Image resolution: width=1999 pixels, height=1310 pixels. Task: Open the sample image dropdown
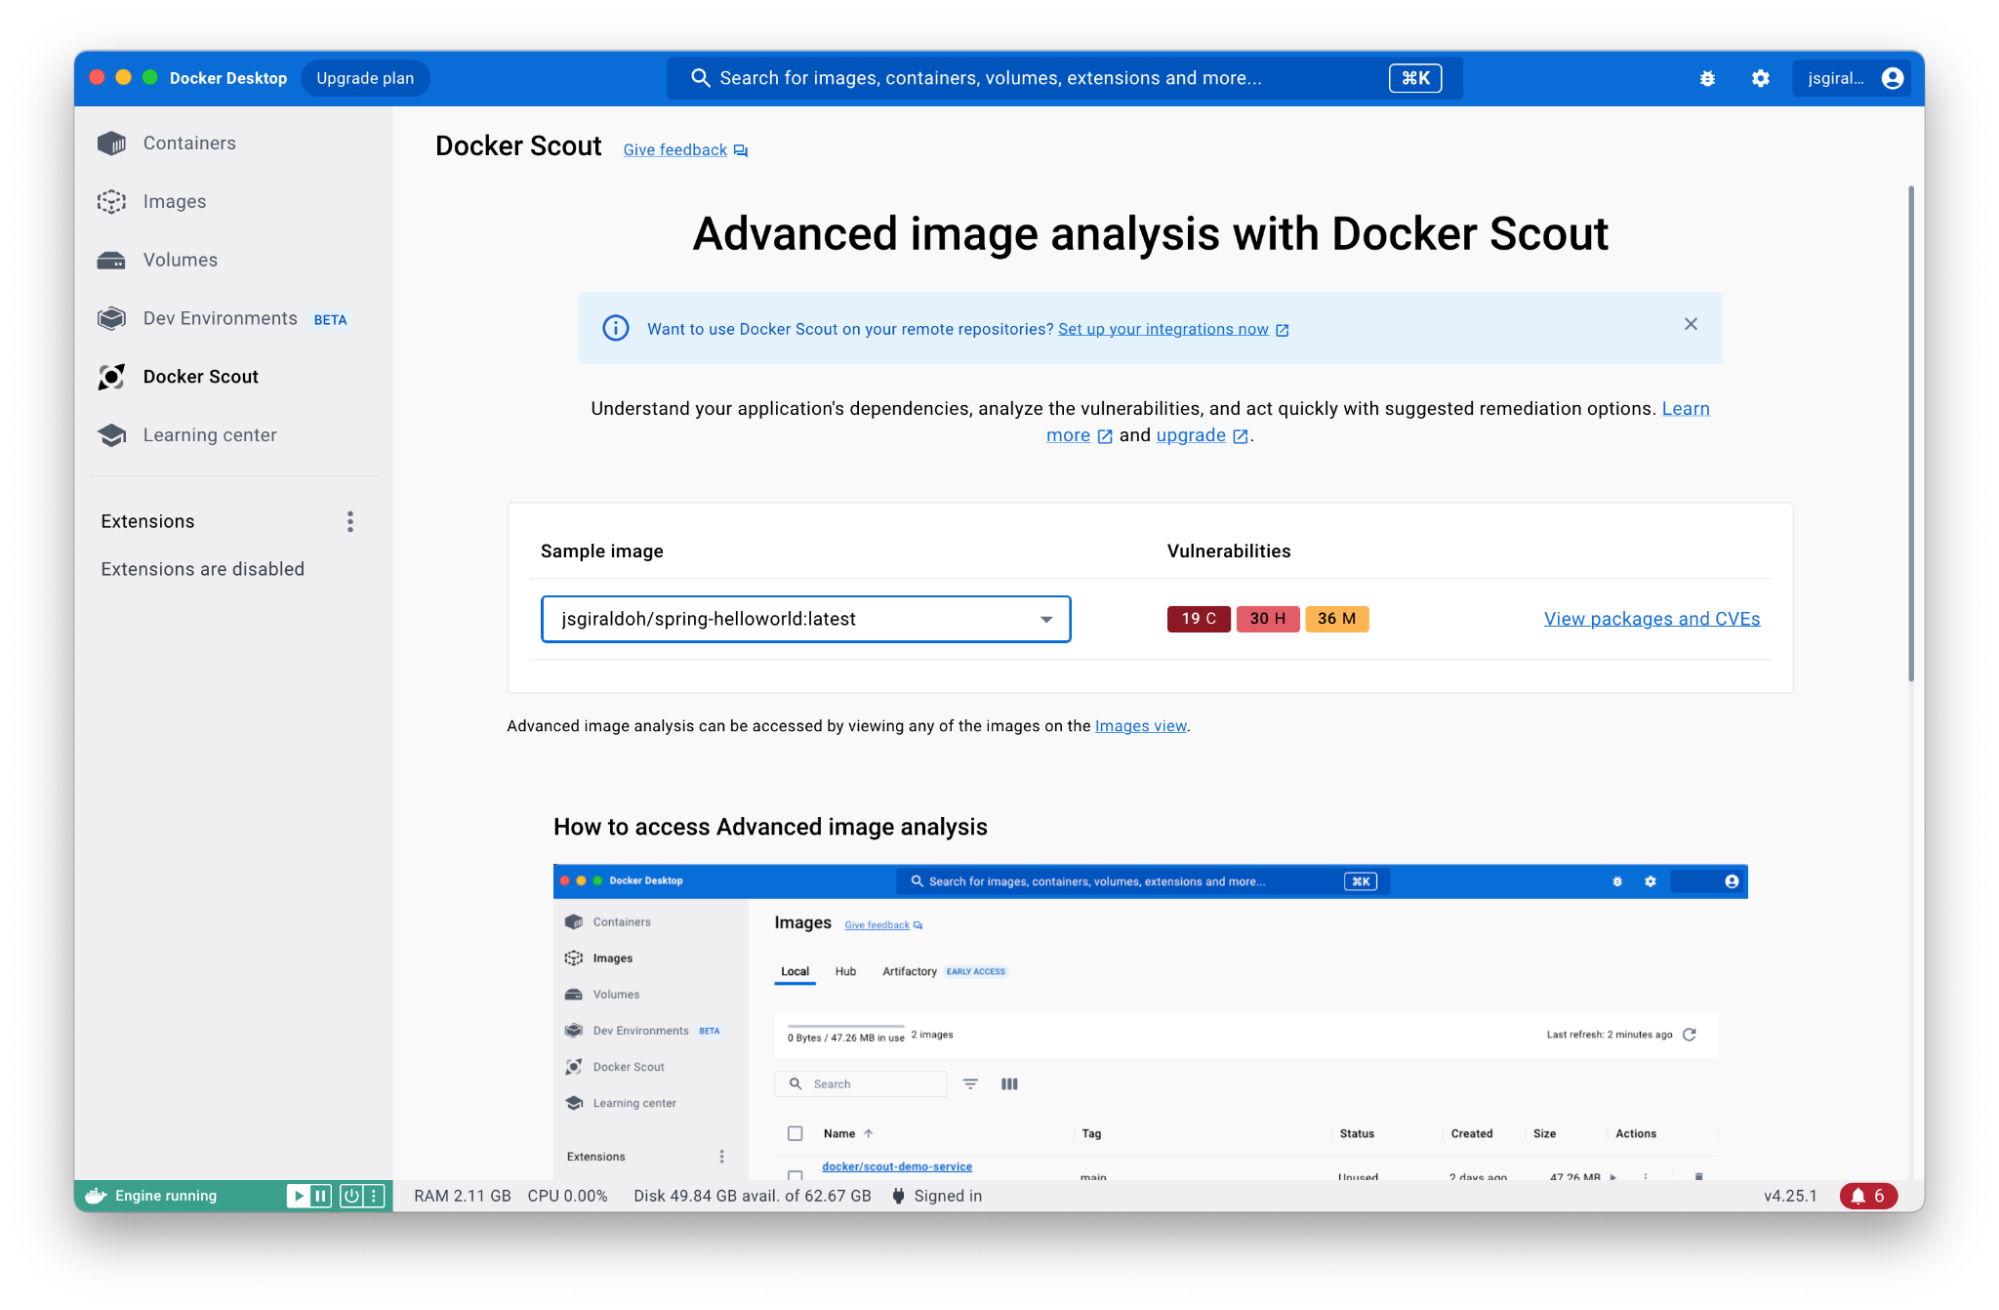pyautogui.click(x=1046, y=619)
